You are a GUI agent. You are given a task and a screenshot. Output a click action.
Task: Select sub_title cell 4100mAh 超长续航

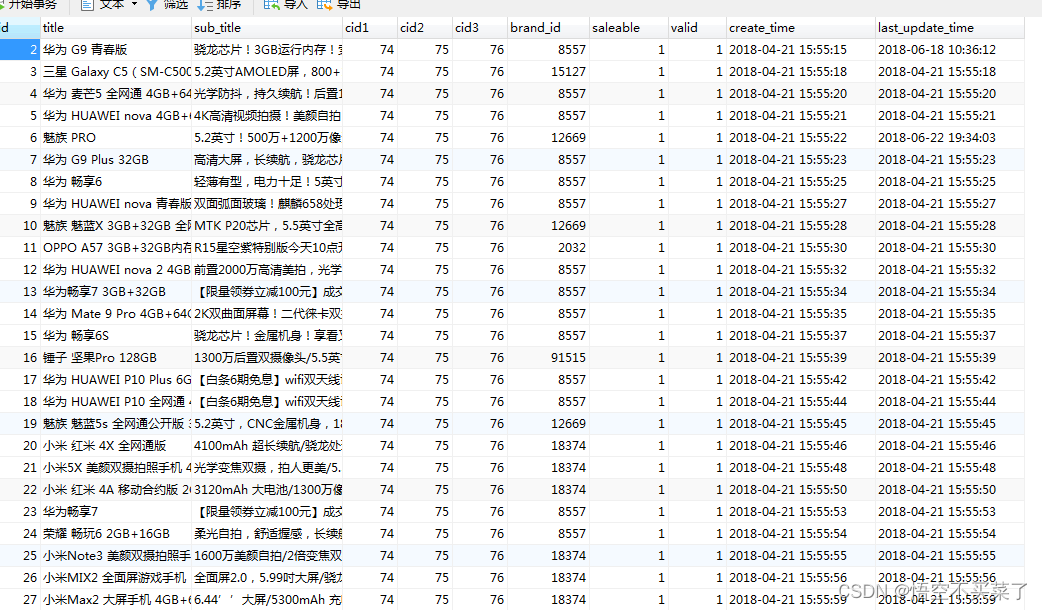pyautogui.click(x=267, y=445)
